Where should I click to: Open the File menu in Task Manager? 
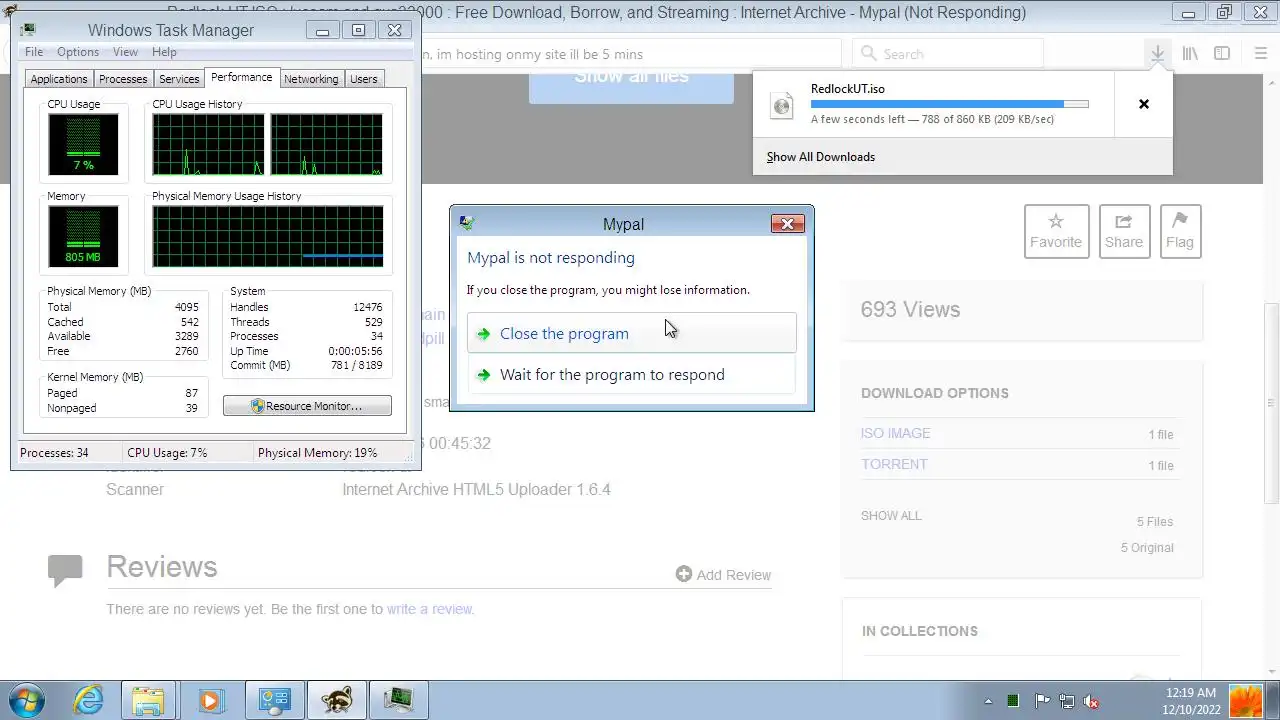coord(34,52)
